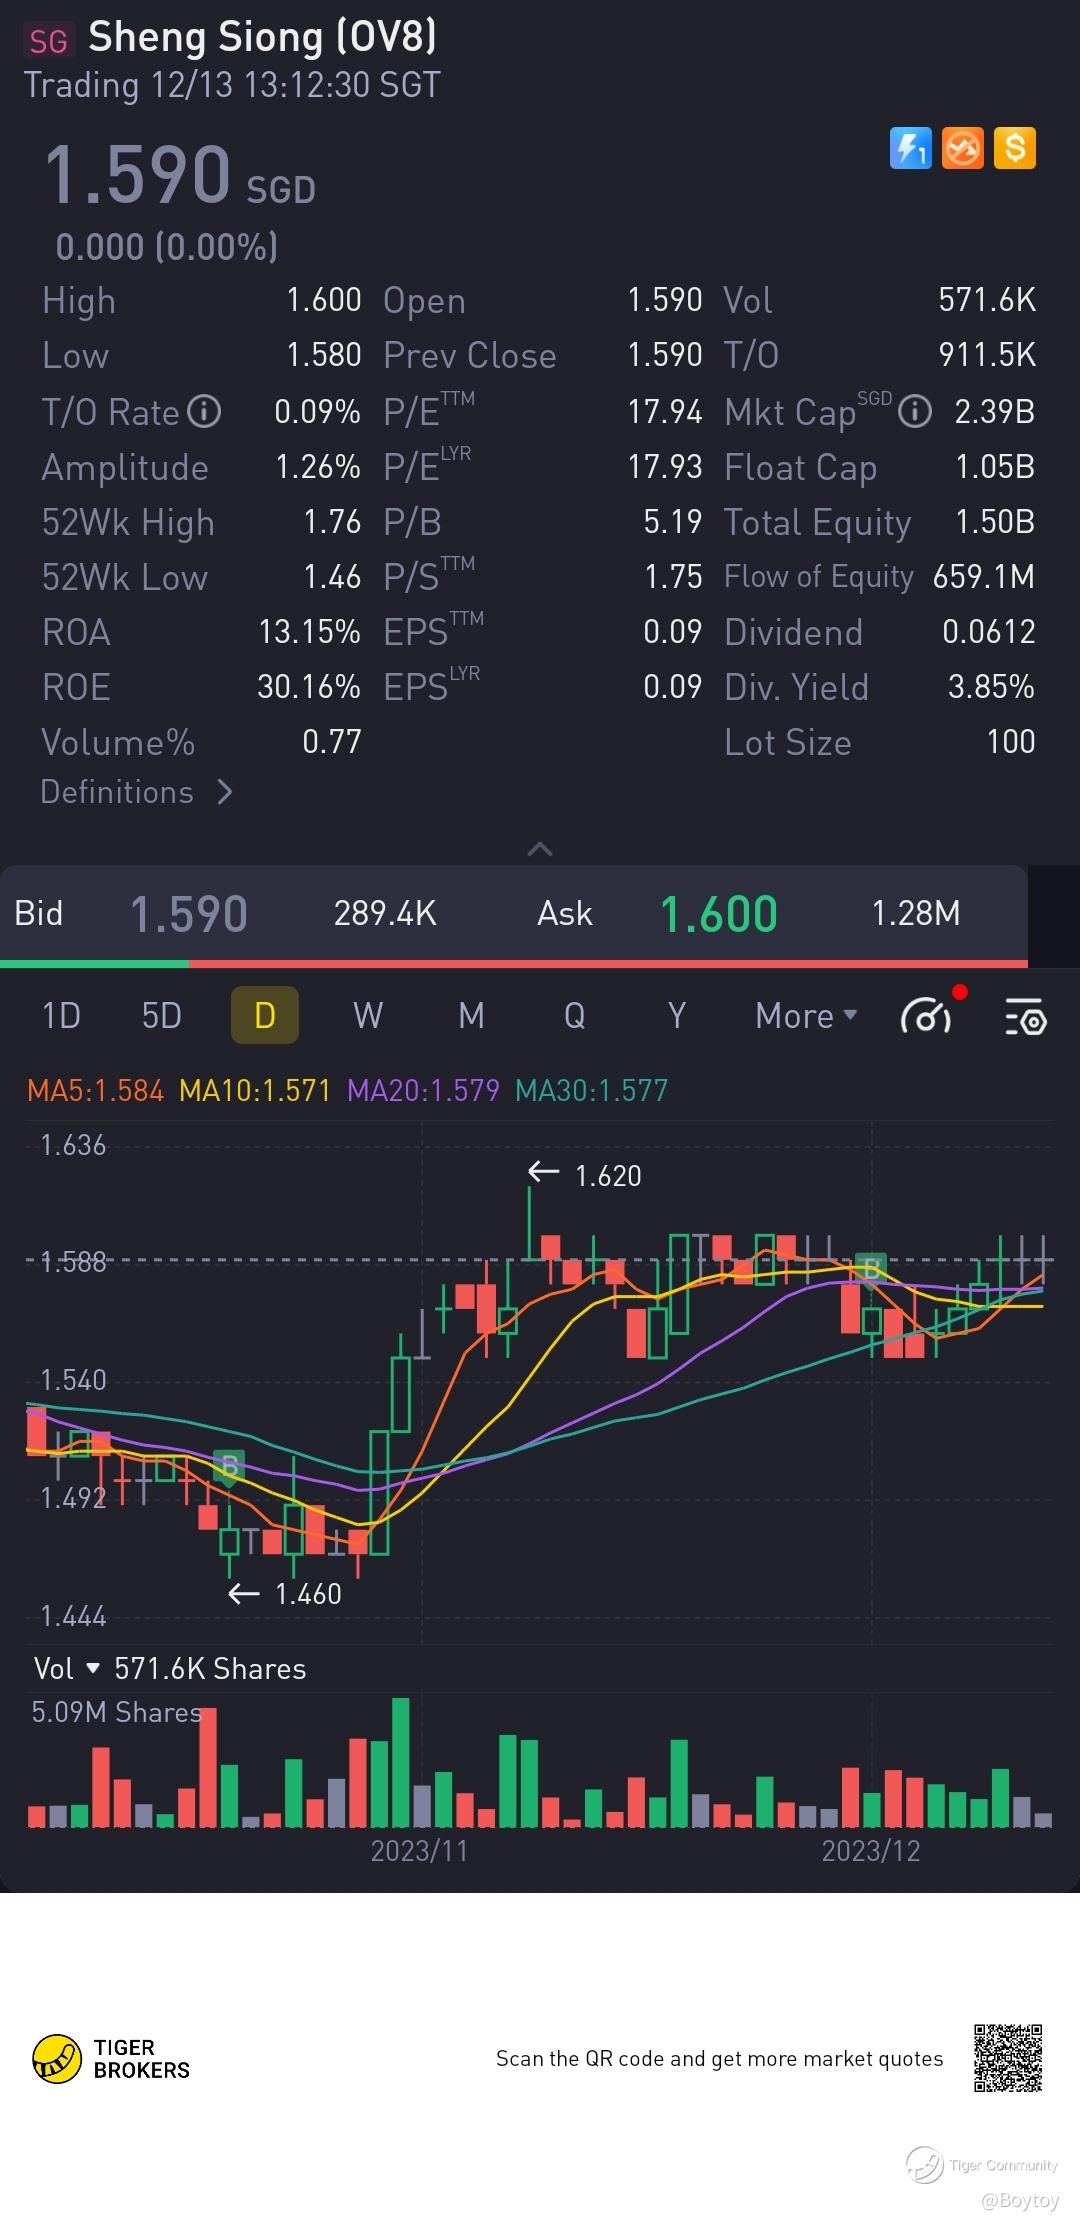Tap the large 1.590 SGD price
Screen dimensions: 1080x2225
pos(180,175)
